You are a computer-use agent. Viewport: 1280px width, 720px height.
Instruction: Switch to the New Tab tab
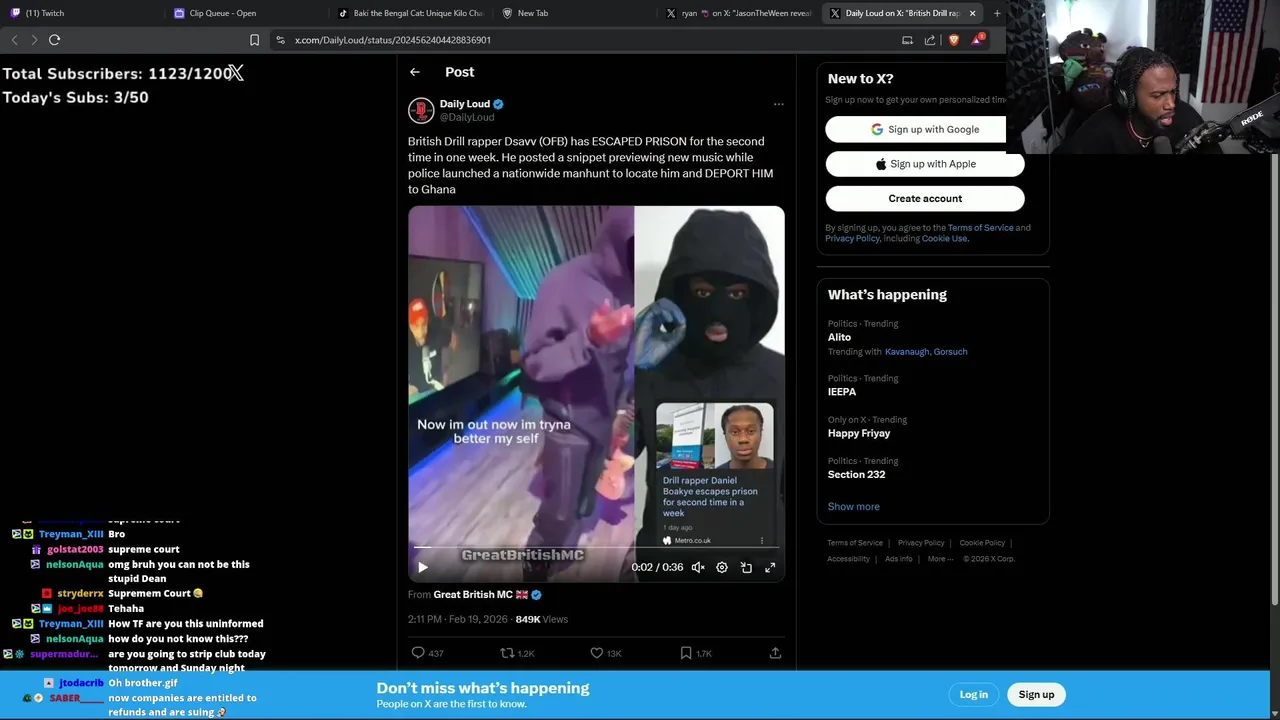[575, 13]
